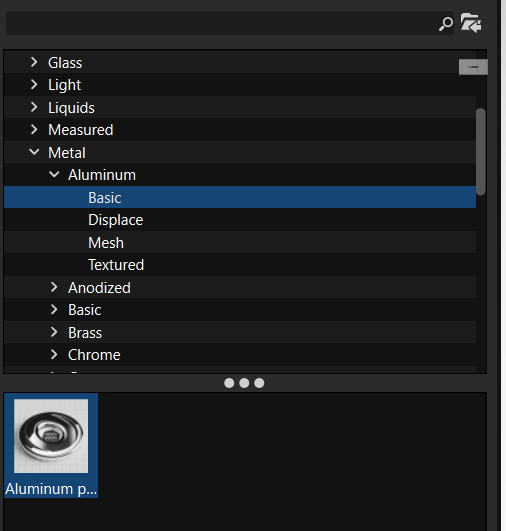Collapse the Aluminum subfolder
The image size is (506, 531).
[x=54, y=175]
